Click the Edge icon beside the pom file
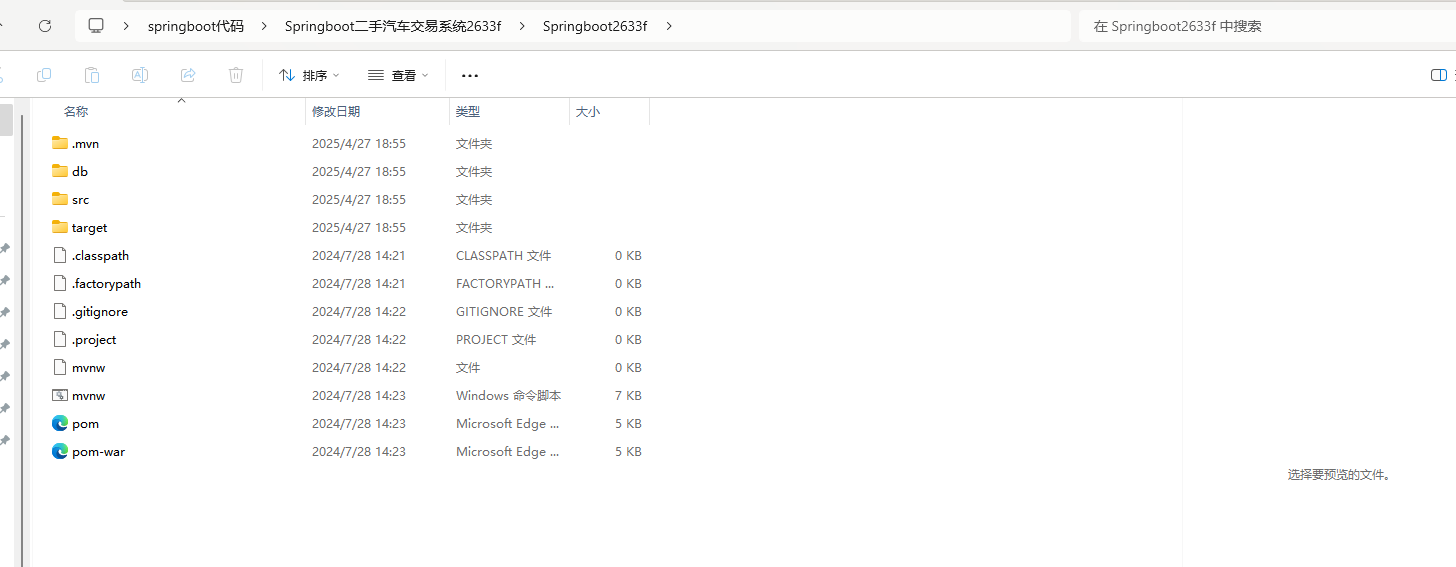 60,423
